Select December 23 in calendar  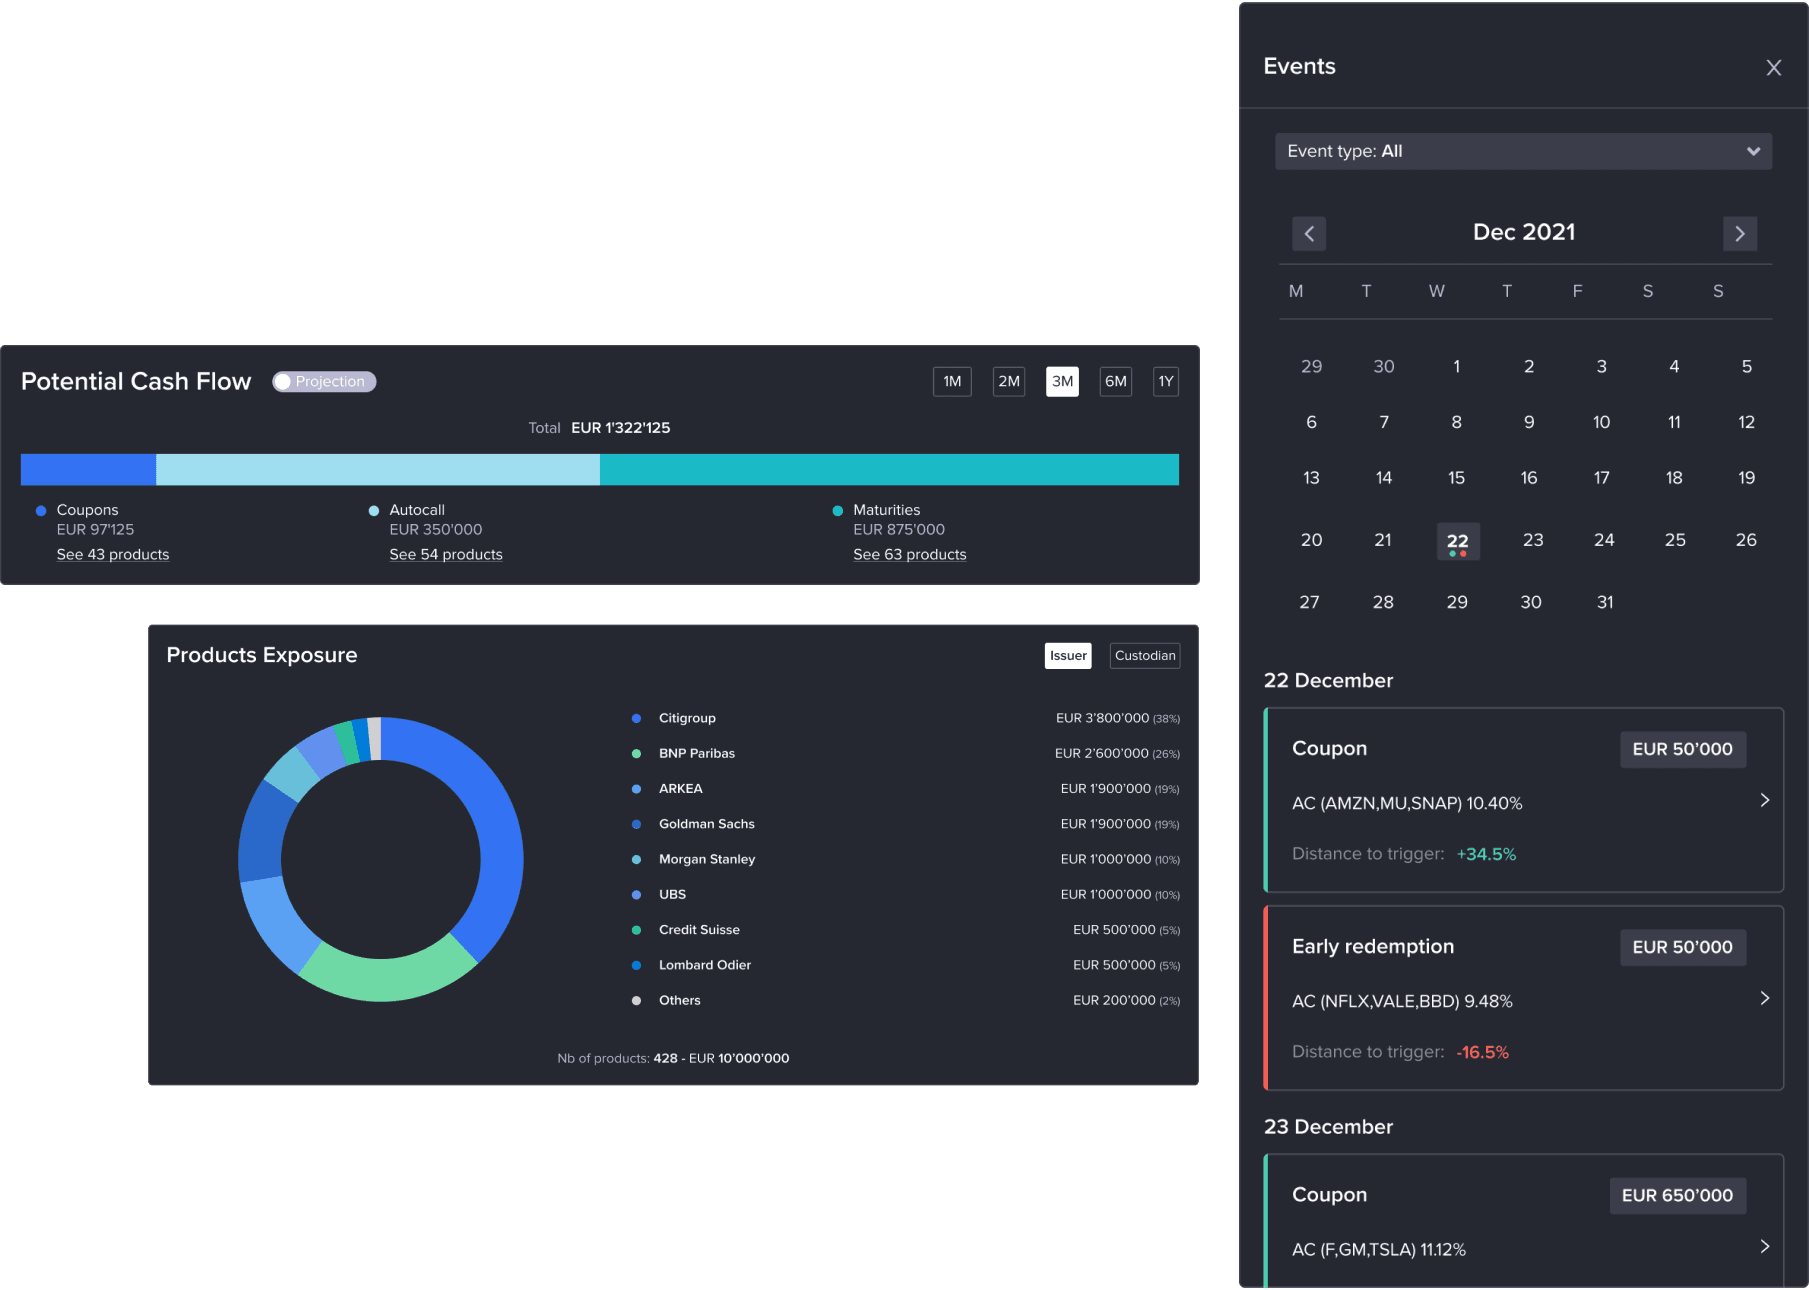[x=1533, y=540]
